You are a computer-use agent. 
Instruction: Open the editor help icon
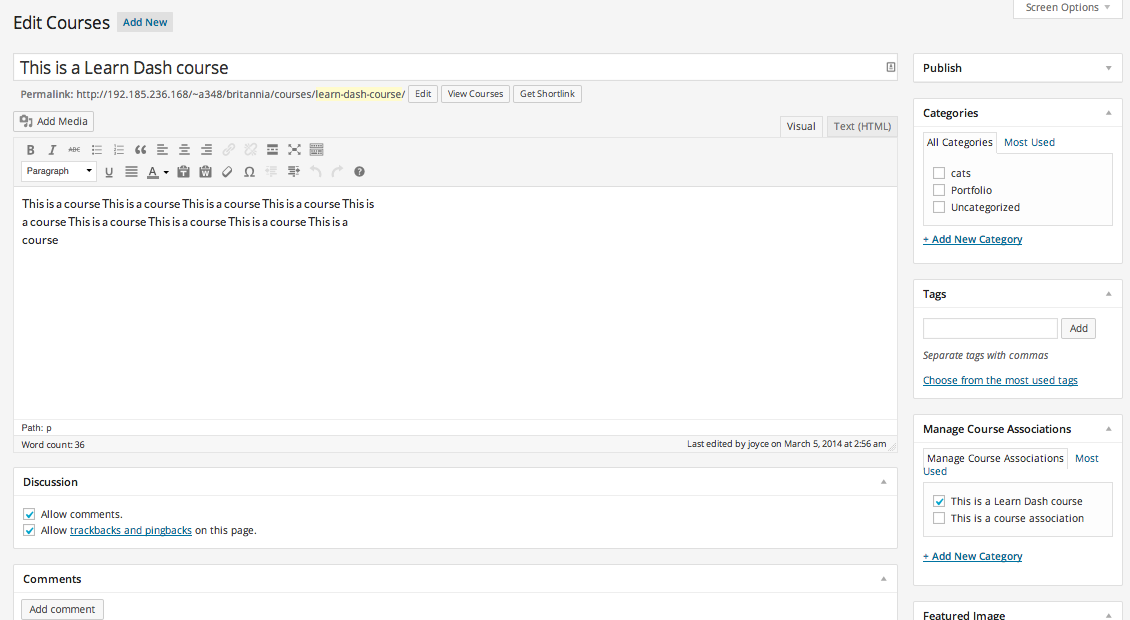359,172
